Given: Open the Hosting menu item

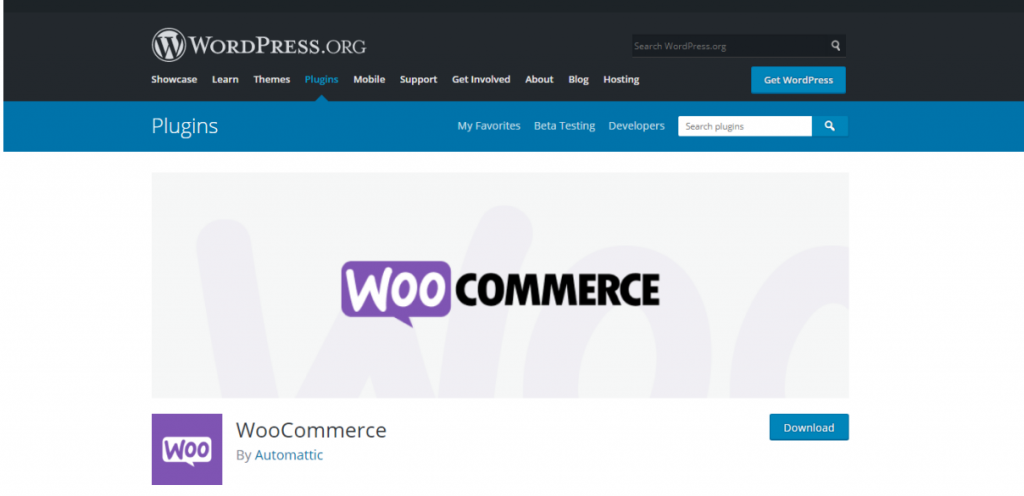Looking at the screenshot, I should pyautogui.click(x=621, y=80).
